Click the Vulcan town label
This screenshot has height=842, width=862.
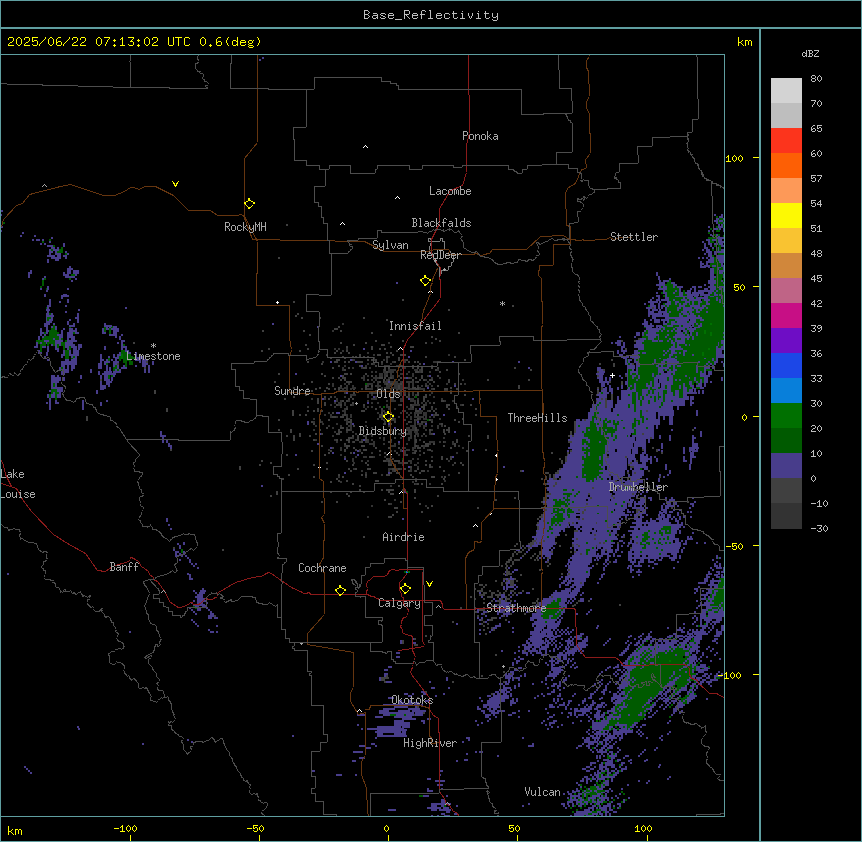543,792
